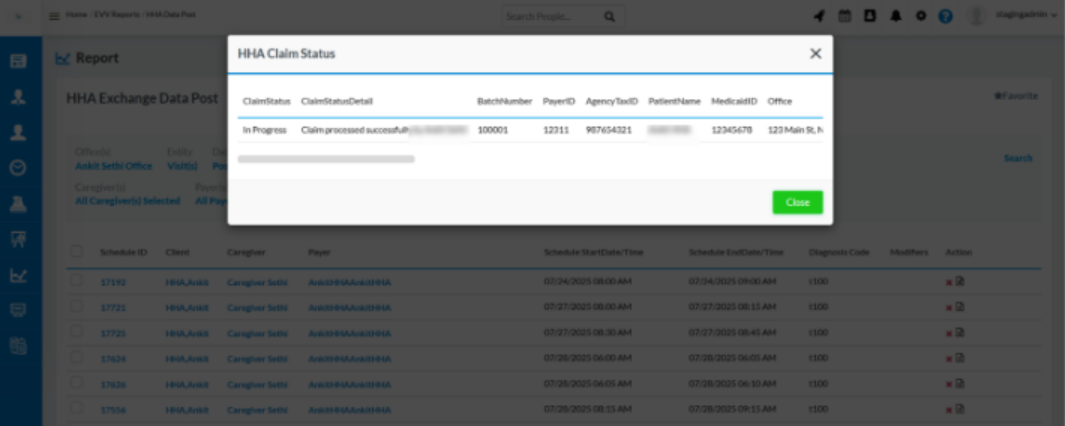Dismiss HHA Claim Status dialog with X

(815, 54)
